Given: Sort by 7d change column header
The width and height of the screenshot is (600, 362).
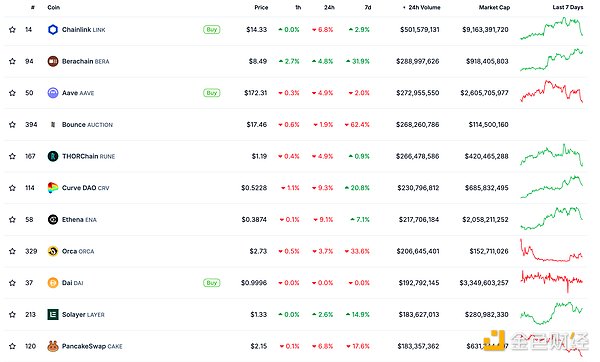Looking at the screenshot, I should pyautogui.click(x=368, y=7).
